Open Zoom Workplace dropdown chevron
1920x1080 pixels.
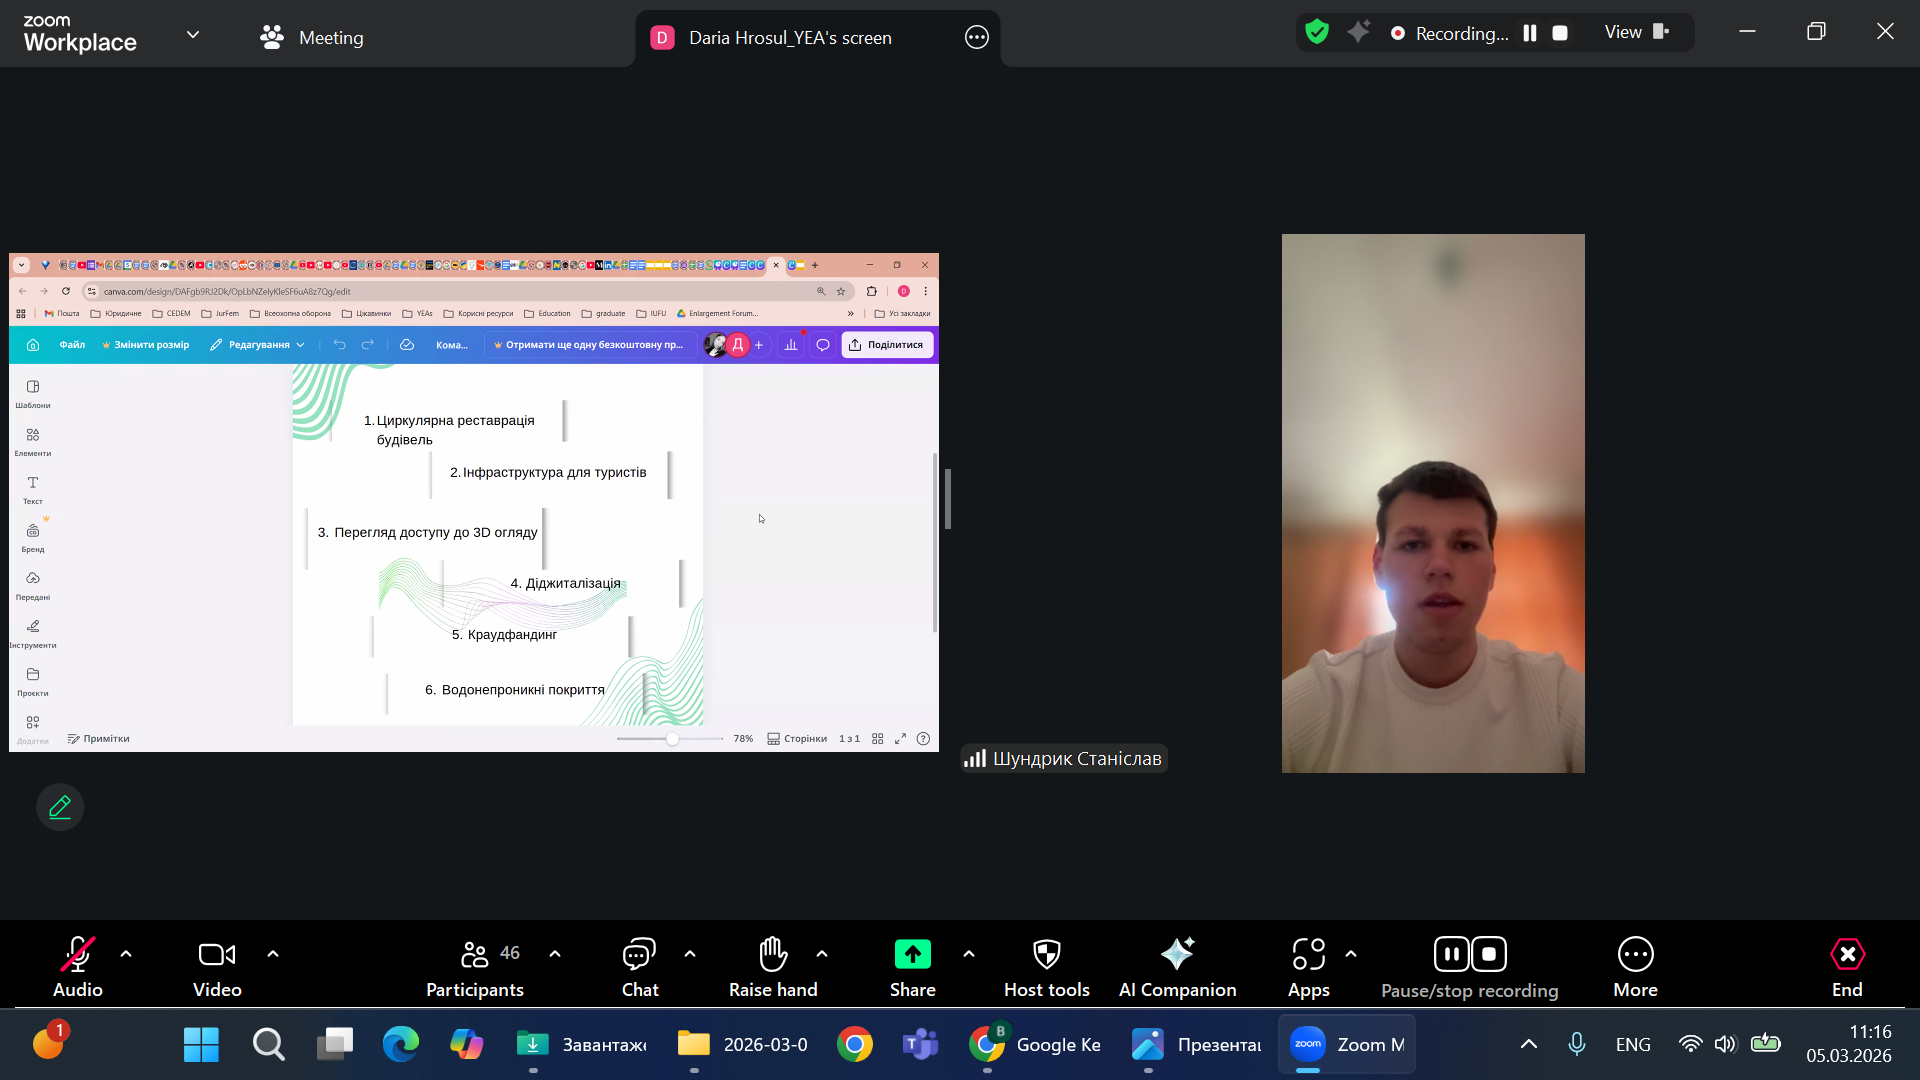(x=193, y=35)
